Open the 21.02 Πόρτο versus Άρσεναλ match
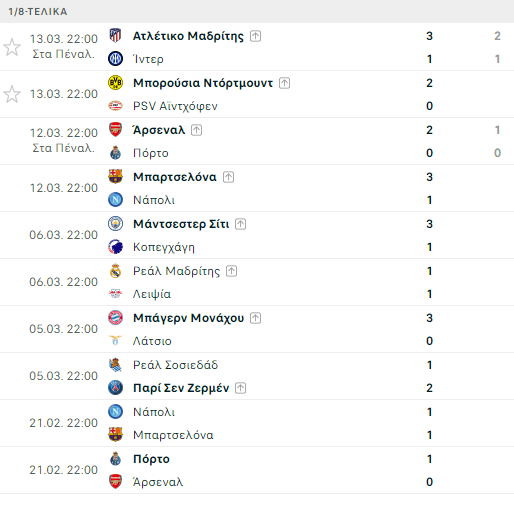Screen dimensions: 514x512 click(257, 470)
